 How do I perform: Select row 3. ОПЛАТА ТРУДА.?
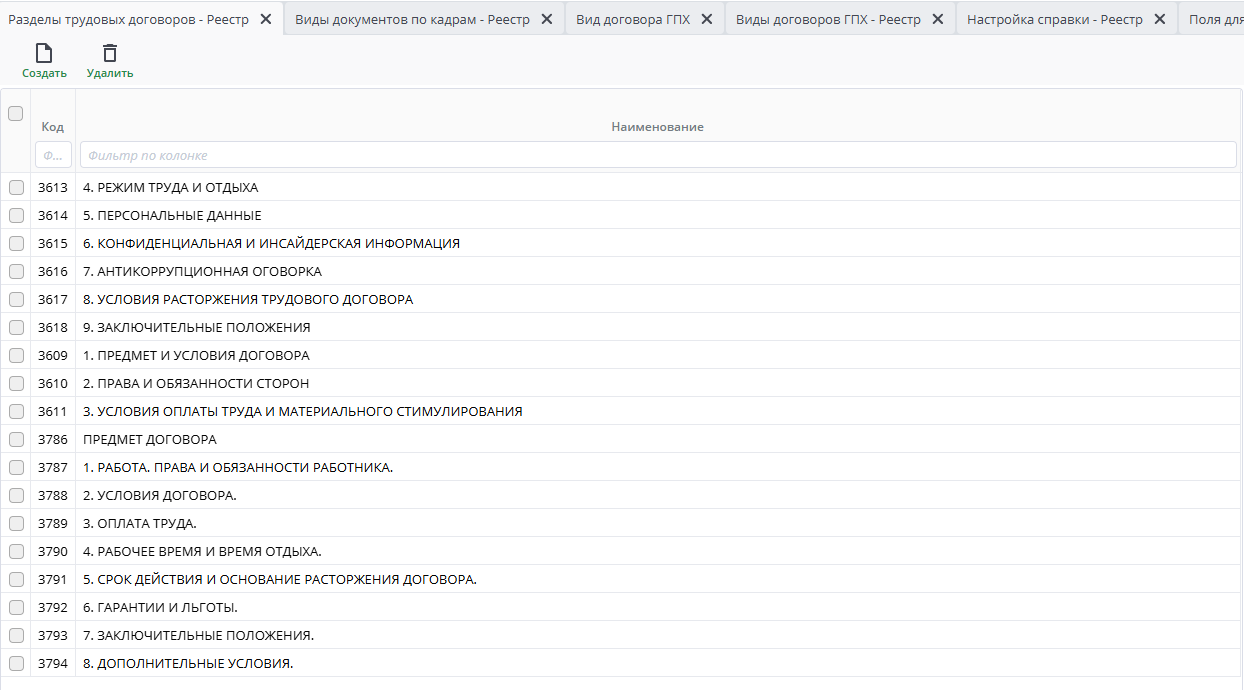(622, 523)
